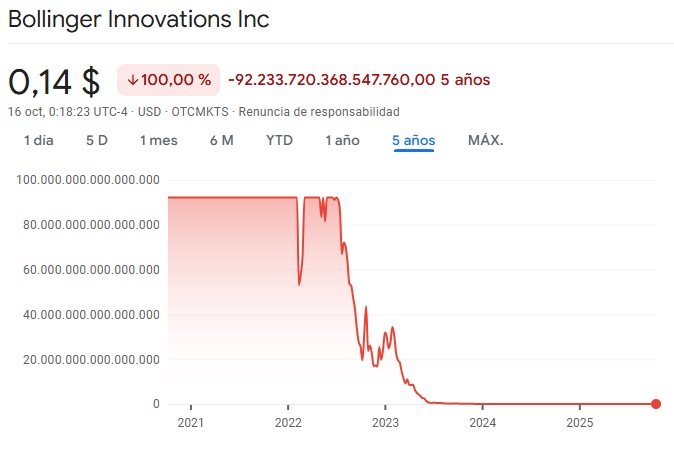Click the down arrow icon in percent badge
The width and height of the screenshot is (674, 453).
[x=132, y=79]
